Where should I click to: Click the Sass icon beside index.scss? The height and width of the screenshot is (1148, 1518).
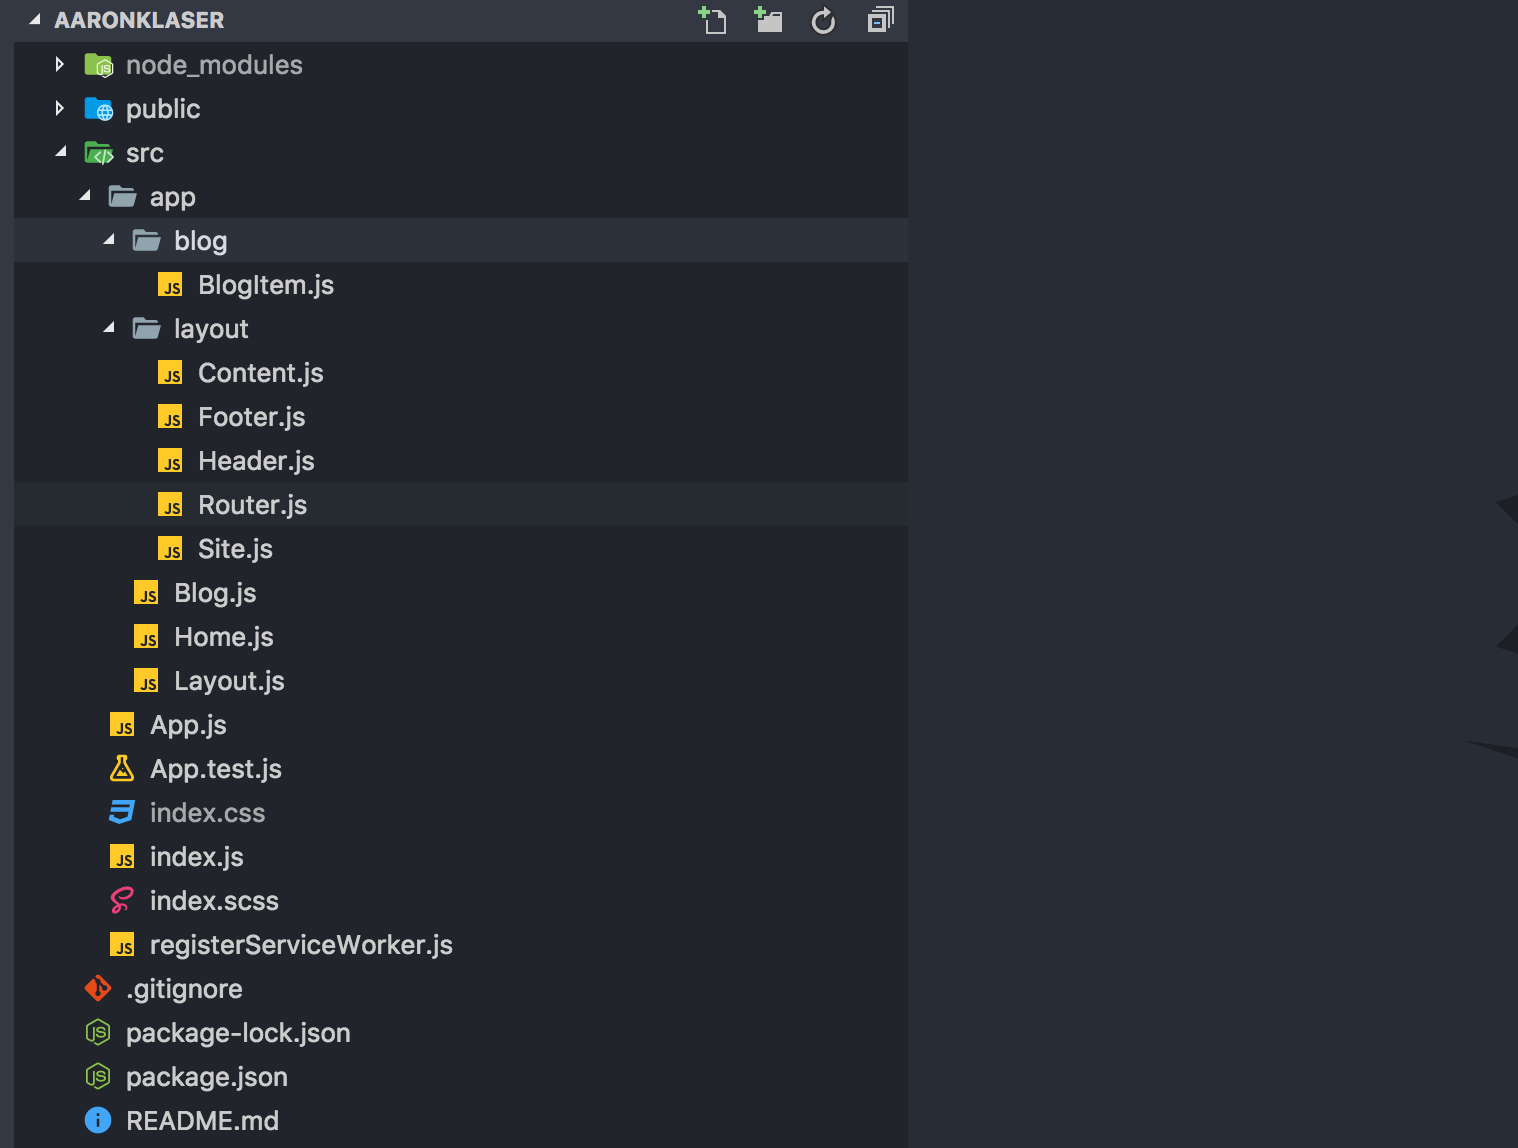tap(122, 901)
